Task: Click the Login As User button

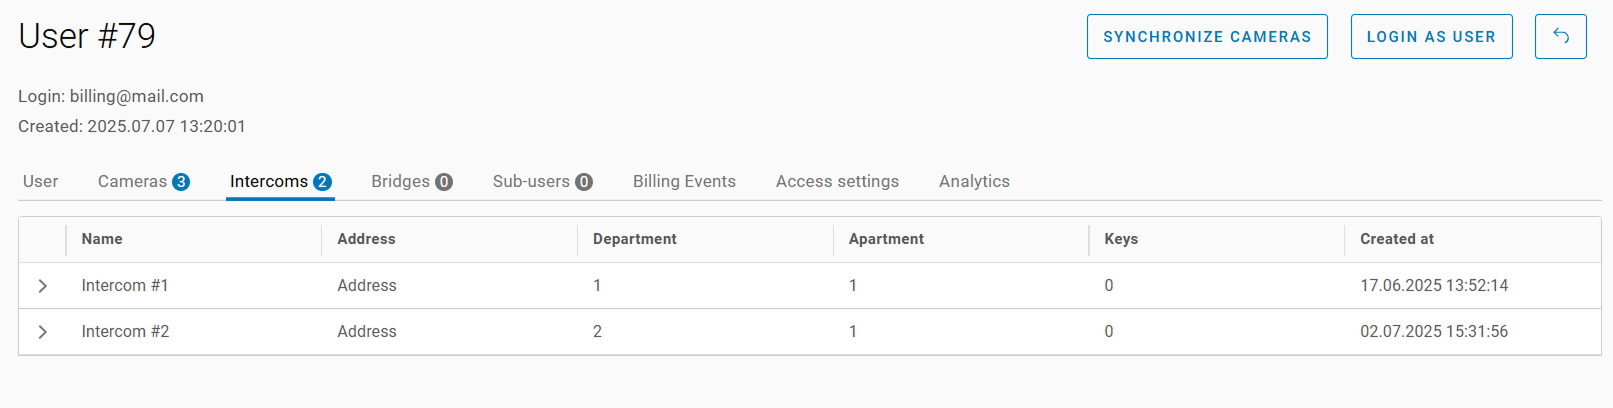Action: 1431,37
